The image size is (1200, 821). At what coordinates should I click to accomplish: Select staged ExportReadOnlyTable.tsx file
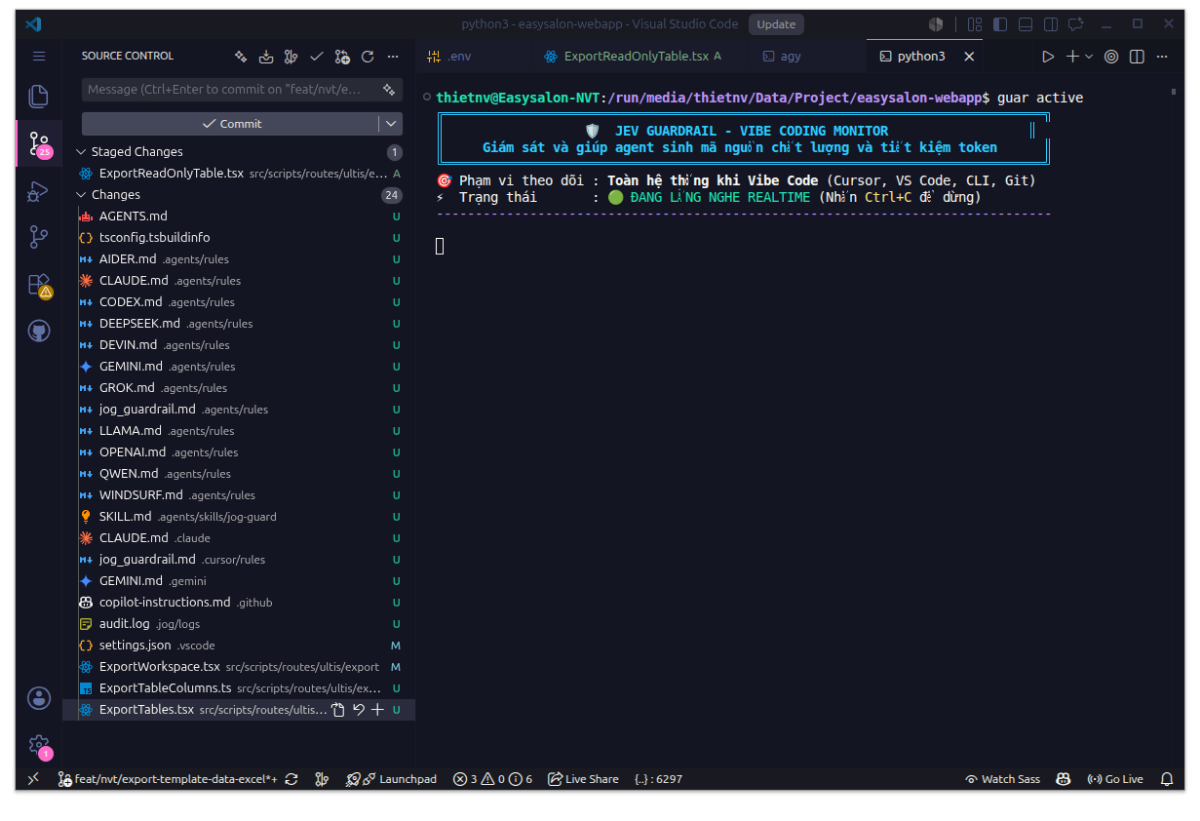pyautogui.click(x=238, y=173)
